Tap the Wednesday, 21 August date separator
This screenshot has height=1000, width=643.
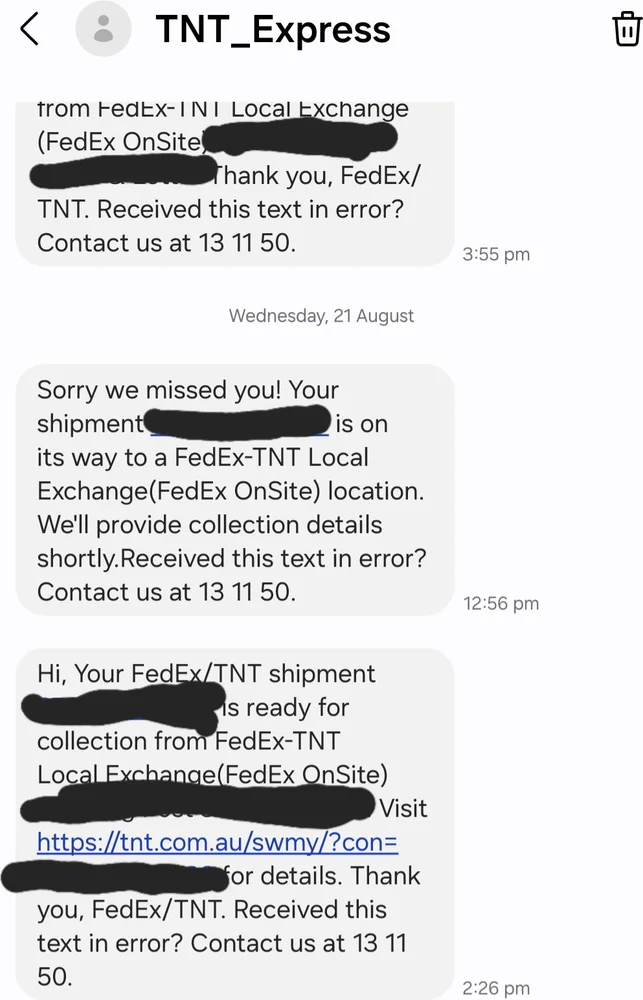pos(321,315)
